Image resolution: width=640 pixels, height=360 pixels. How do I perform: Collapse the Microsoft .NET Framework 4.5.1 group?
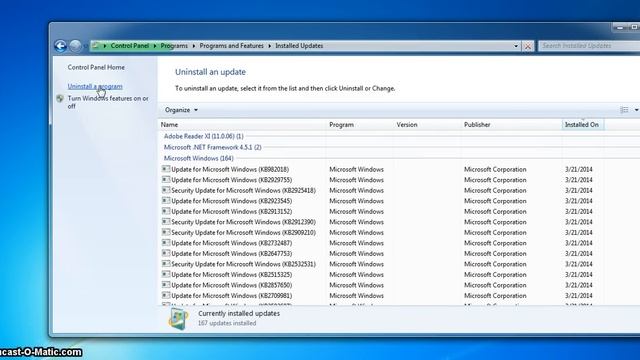pos(213,147)
